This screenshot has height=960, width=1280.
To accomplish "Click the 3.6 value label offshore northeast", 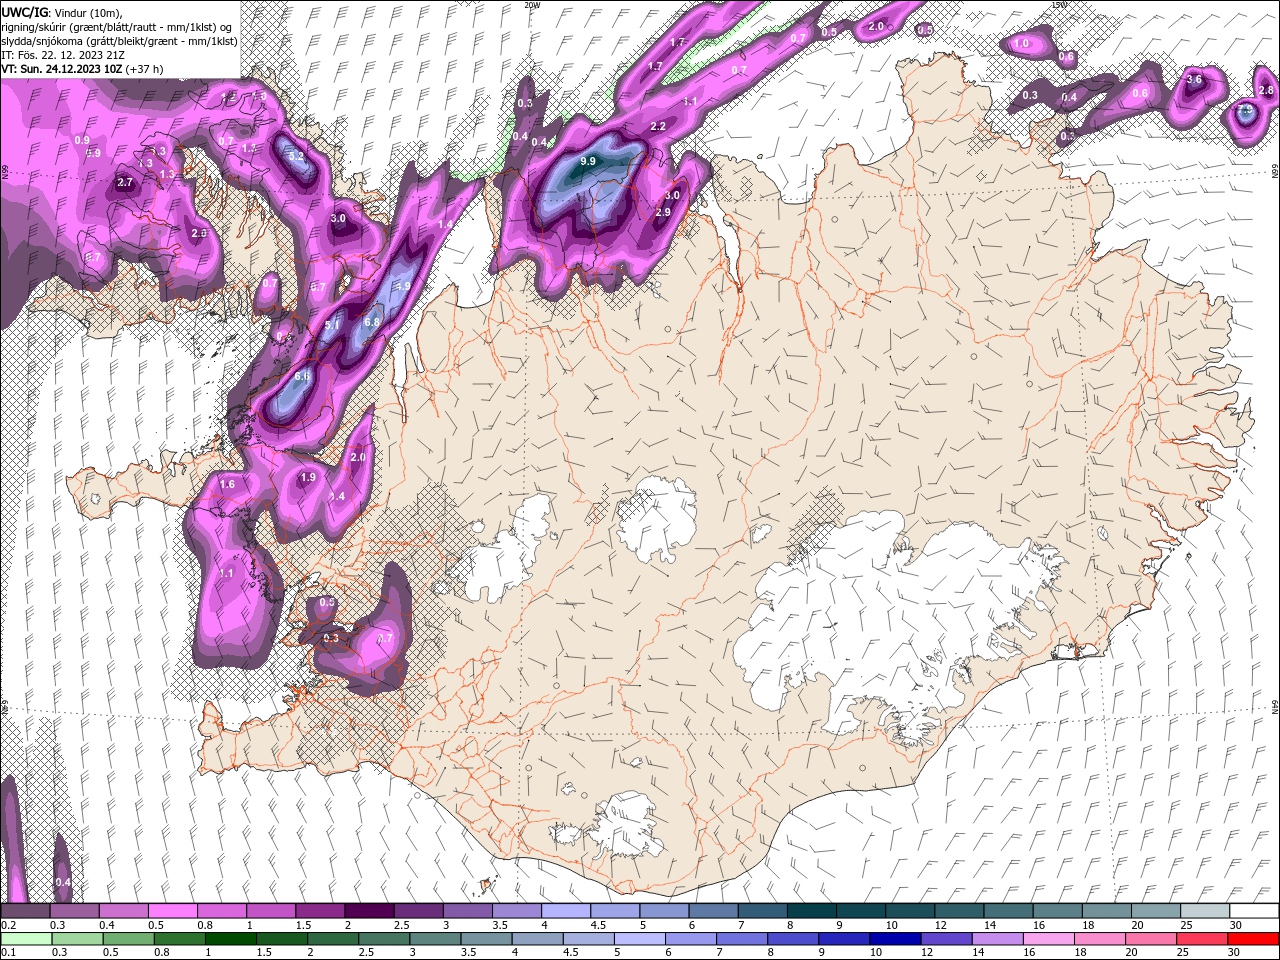I will click(x=1194, y=79).
